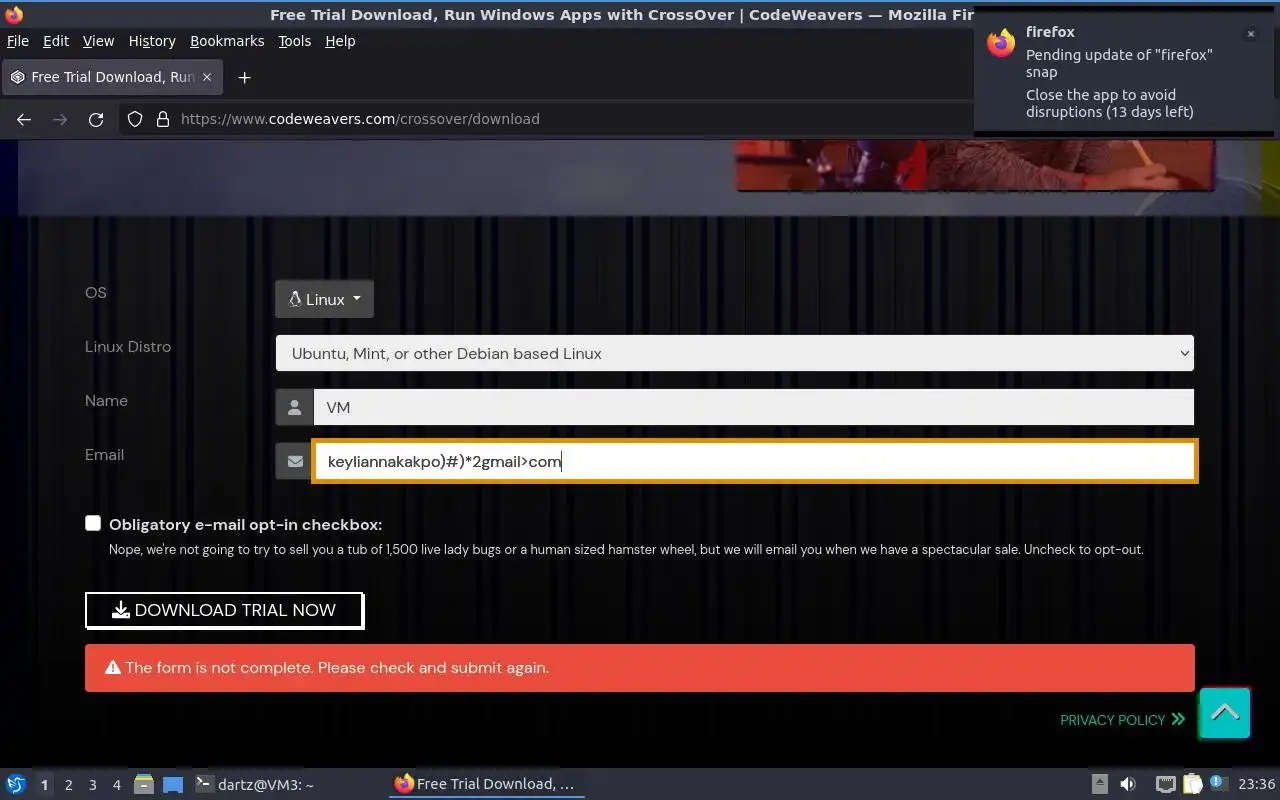Open the file manager from the taskbar
This screenshot has width=1280, height=800.
click(x=144, y=785)
